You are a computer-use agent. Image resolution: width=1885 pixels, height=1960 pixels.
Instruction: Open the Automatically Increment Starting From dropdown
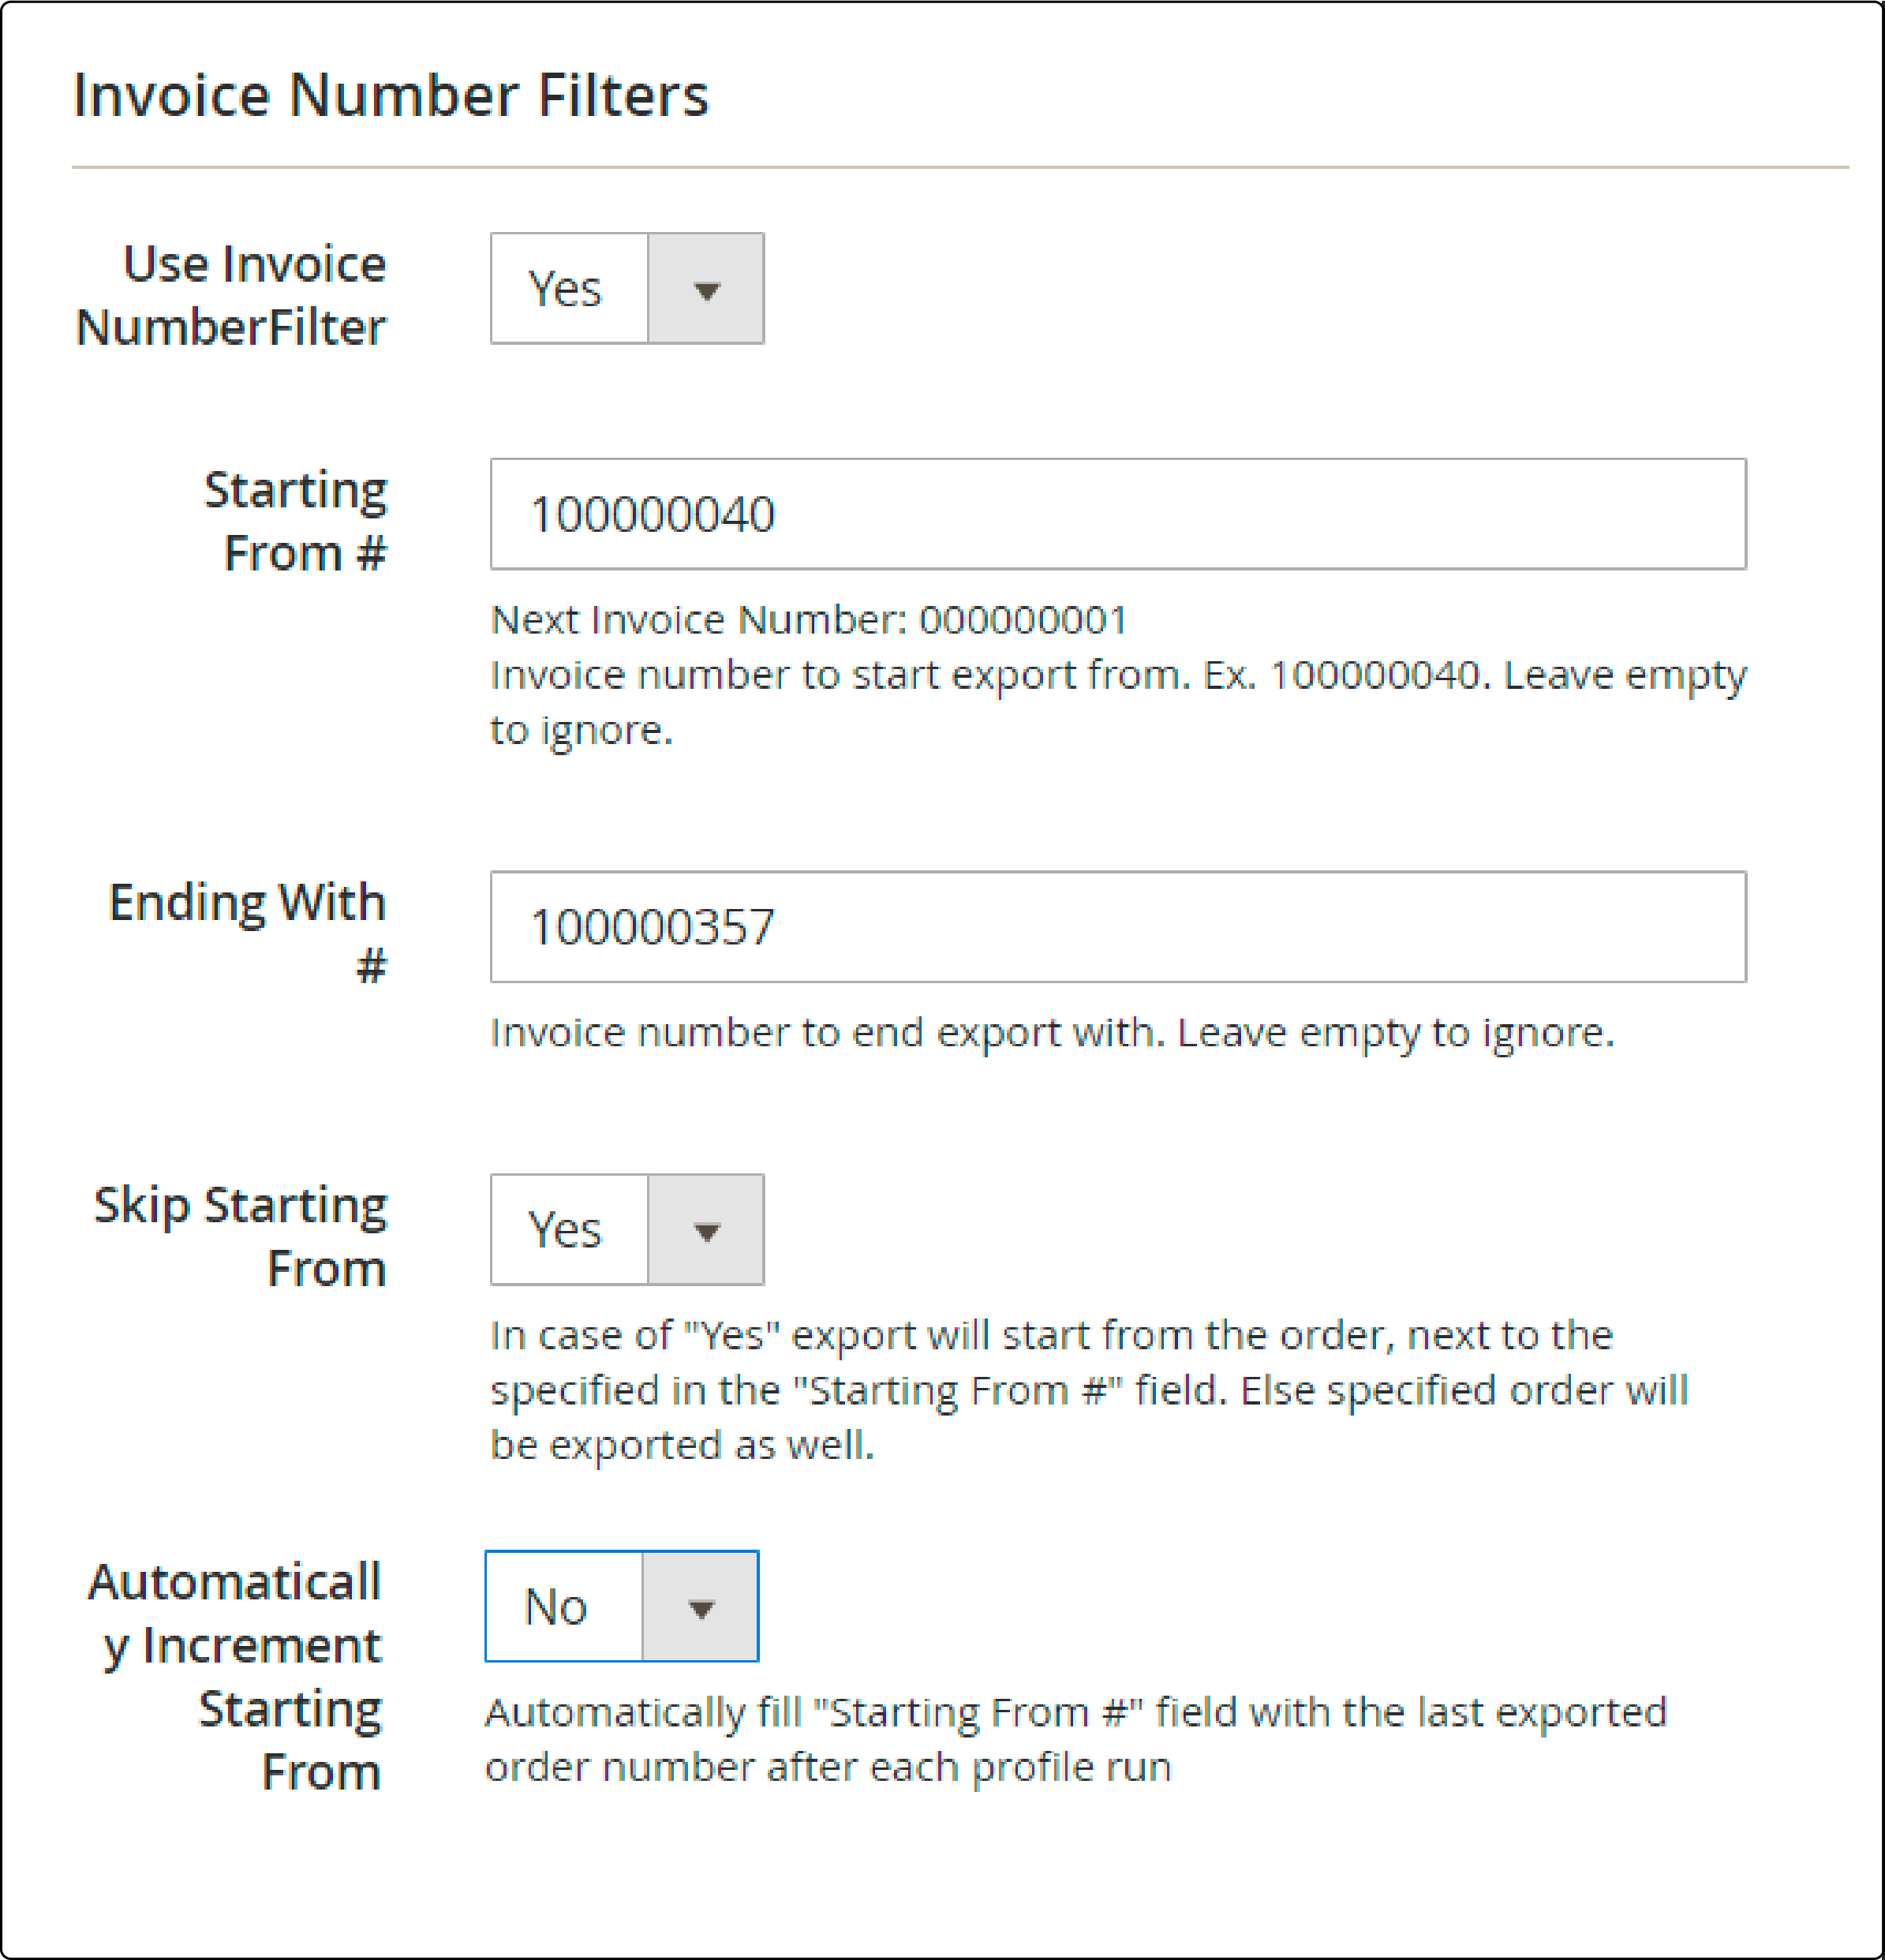622,1607
